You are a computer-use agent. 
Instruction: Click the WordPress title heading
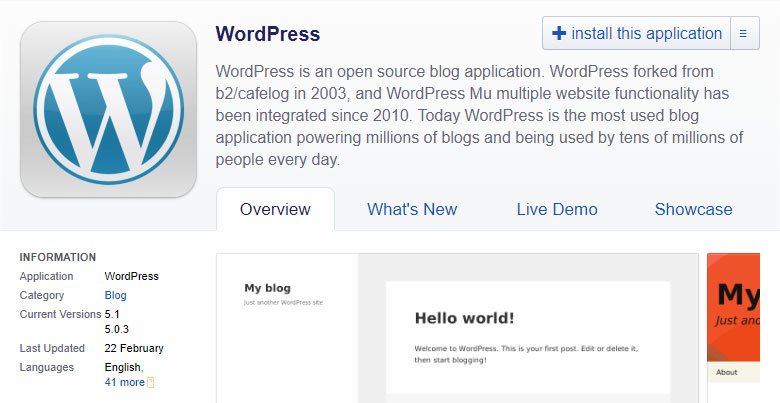tap(268, 34)
